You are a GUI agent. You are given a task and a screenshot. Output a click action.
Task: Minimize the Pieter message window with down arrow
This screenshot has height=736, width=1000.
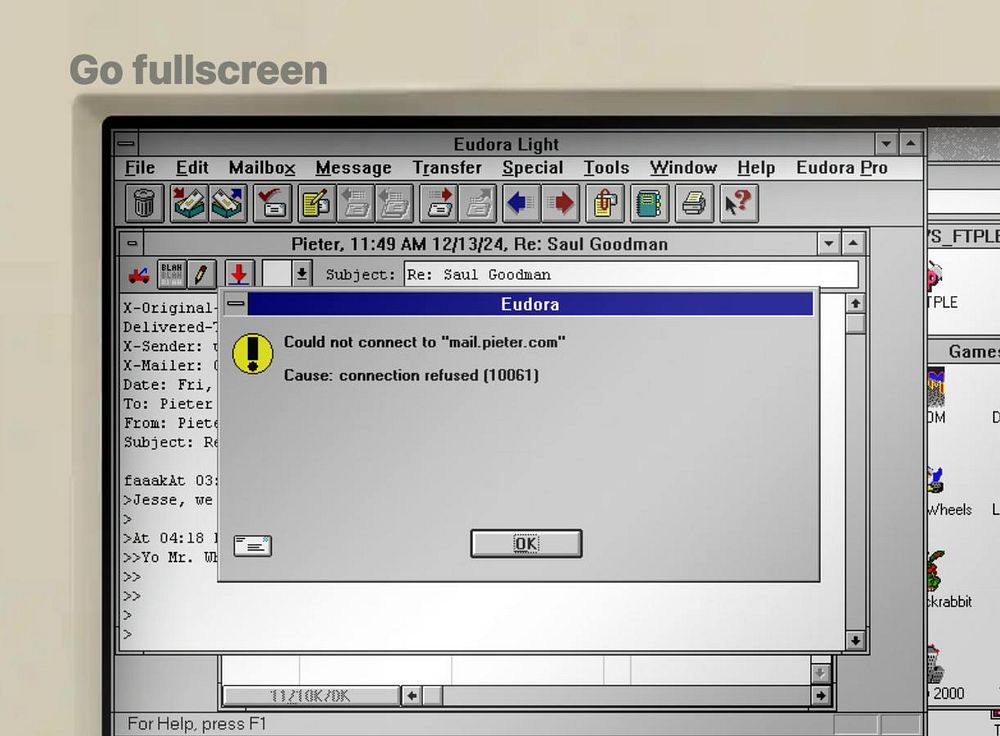click(828, 244)
